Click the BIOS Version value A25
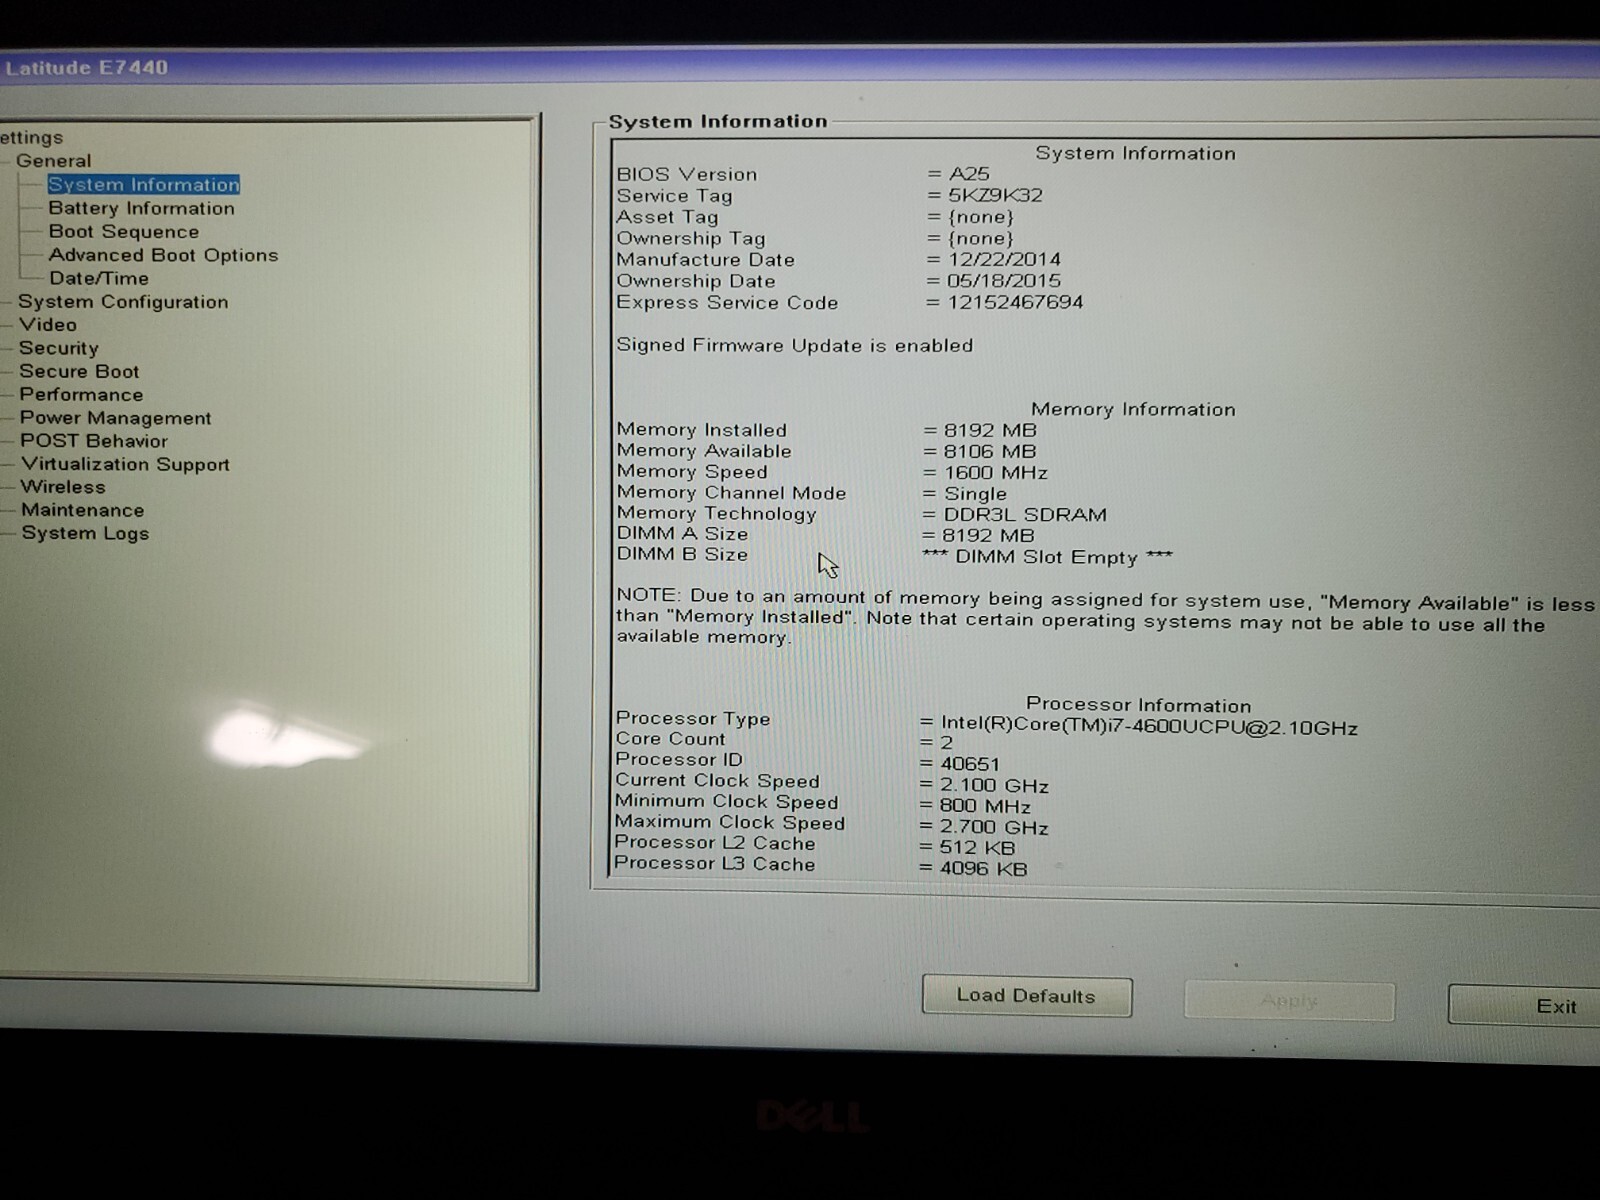1600x1200 pixels. [x=969, y=174]
